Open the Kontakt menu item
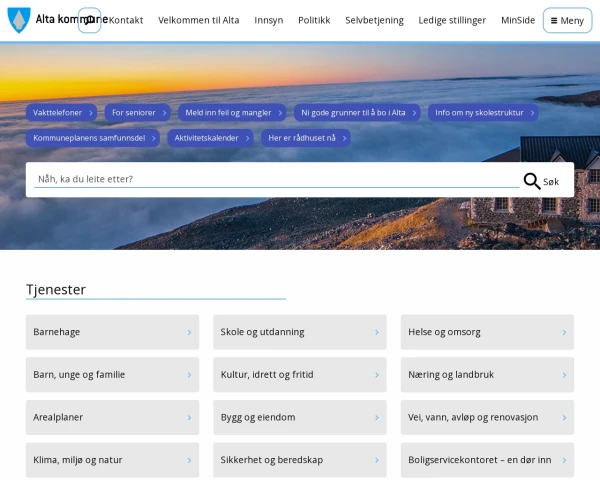 (x=126, y=20)
